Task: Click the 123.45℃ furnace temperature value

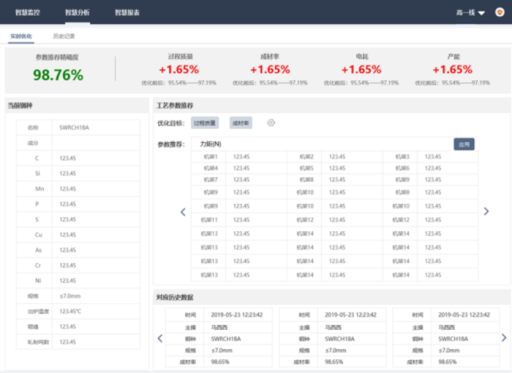Action: point(70,311)
